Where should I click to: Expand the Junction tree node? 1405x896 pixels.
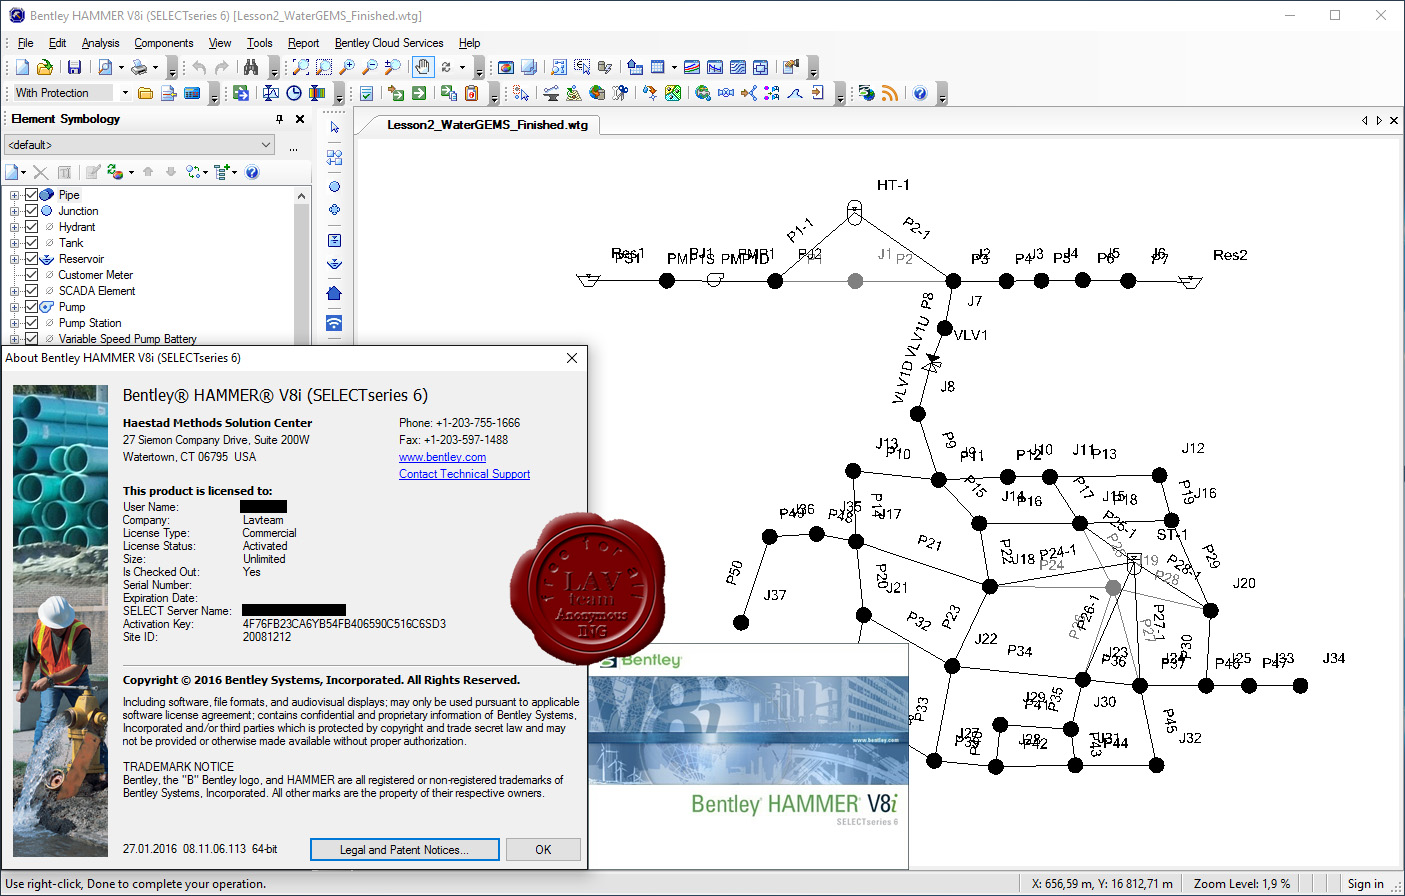(x=14, y=211)
